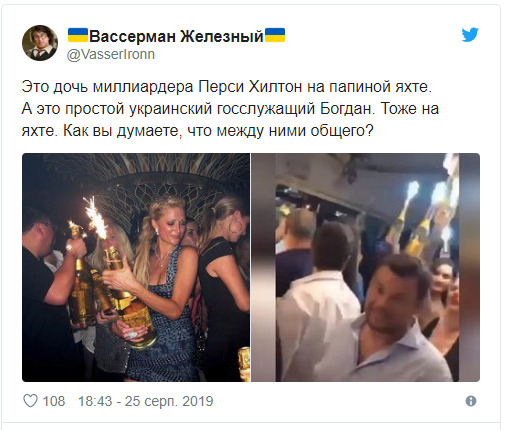
Task: Click the word яхте at the tweet's last line
Action: pyautogui.click(x=40, y=131)
